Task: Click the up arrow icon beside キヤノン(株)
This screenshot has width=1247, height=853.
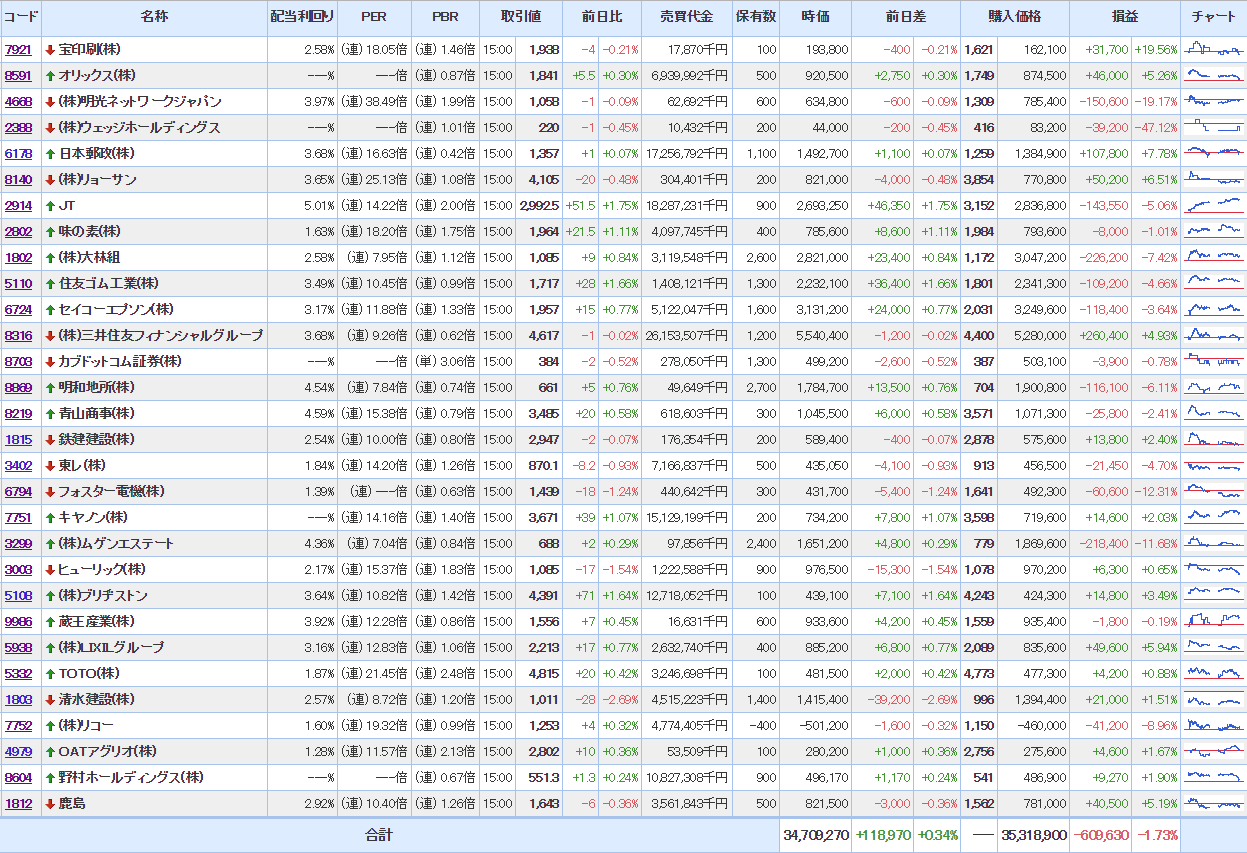Action: pyautogui.click(x=50, y=518)
